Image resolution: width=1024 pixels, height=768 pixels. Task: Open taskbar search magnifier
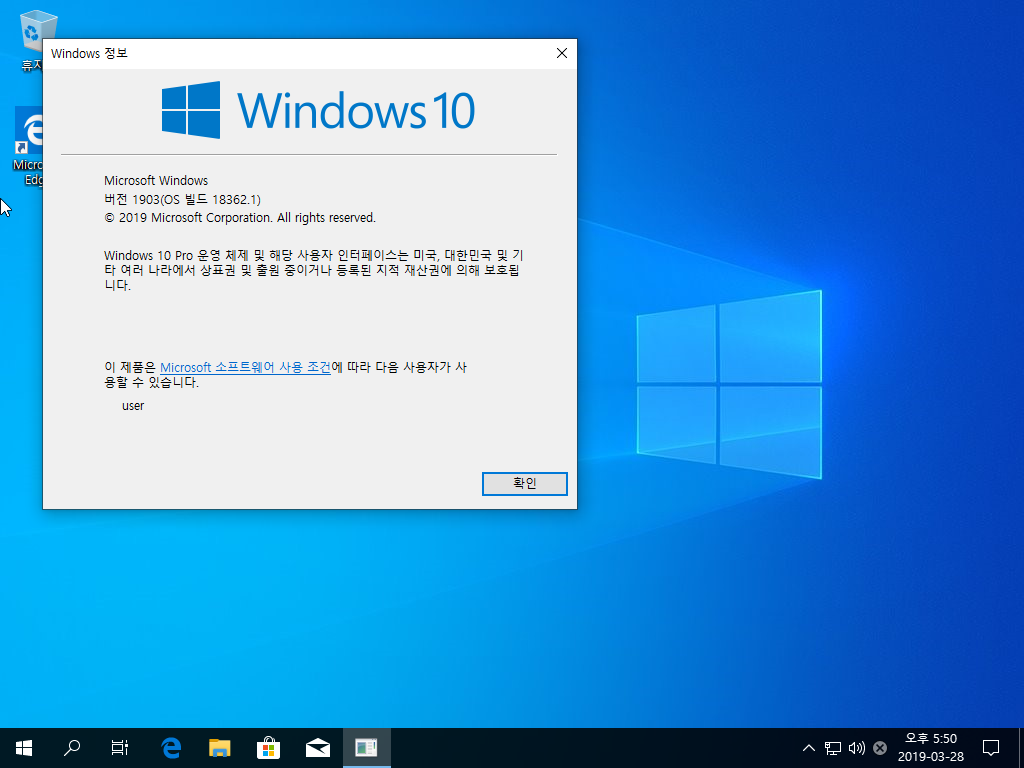coord(72,748)
